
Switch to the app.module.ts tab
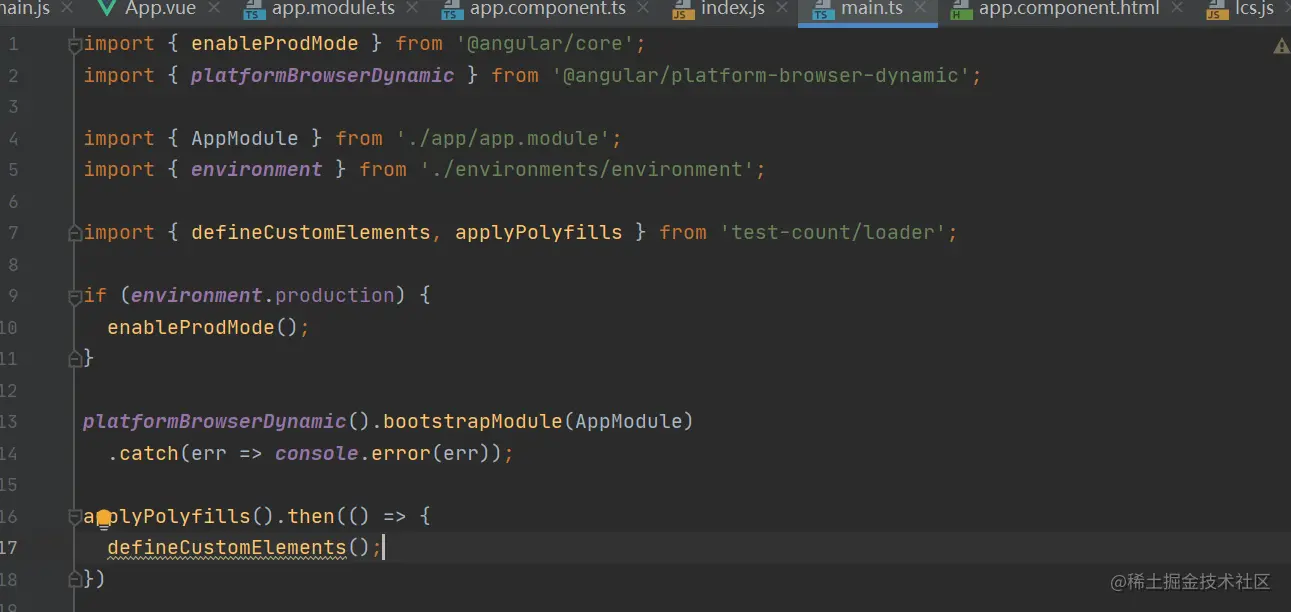333,9
